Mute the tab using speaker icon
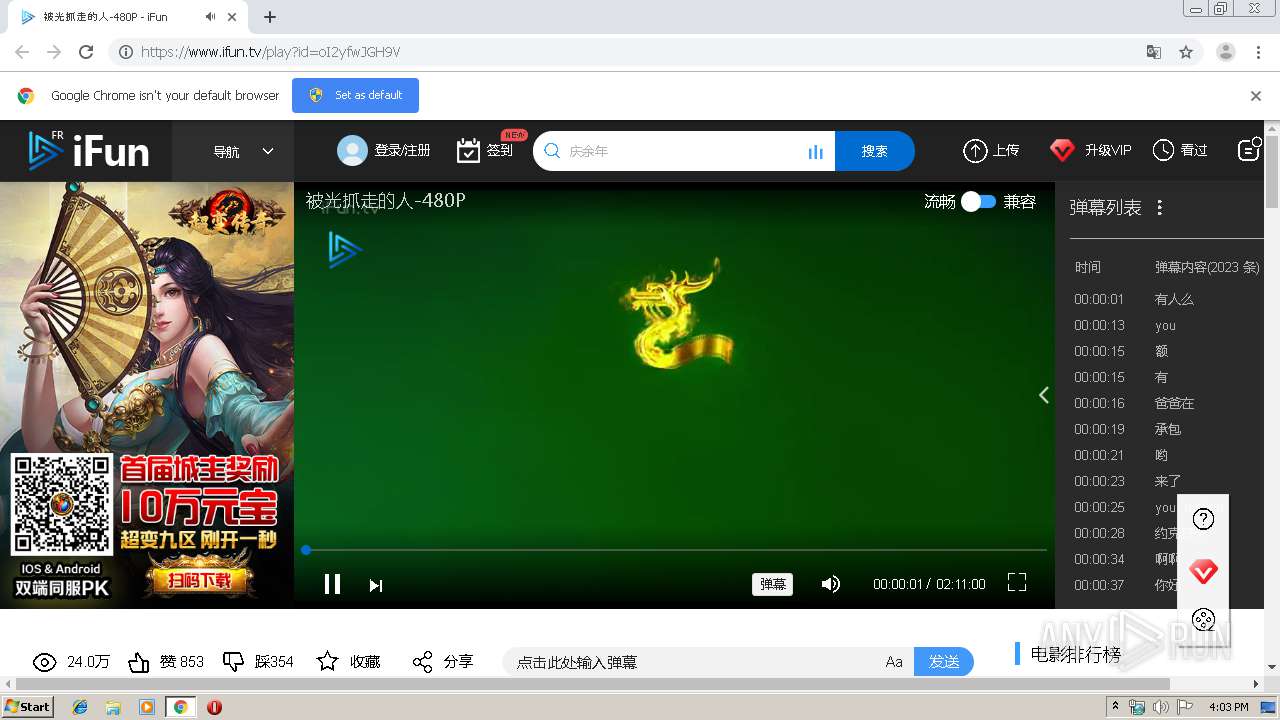This screenshot has width=1280, height=720. pos(210,17)
